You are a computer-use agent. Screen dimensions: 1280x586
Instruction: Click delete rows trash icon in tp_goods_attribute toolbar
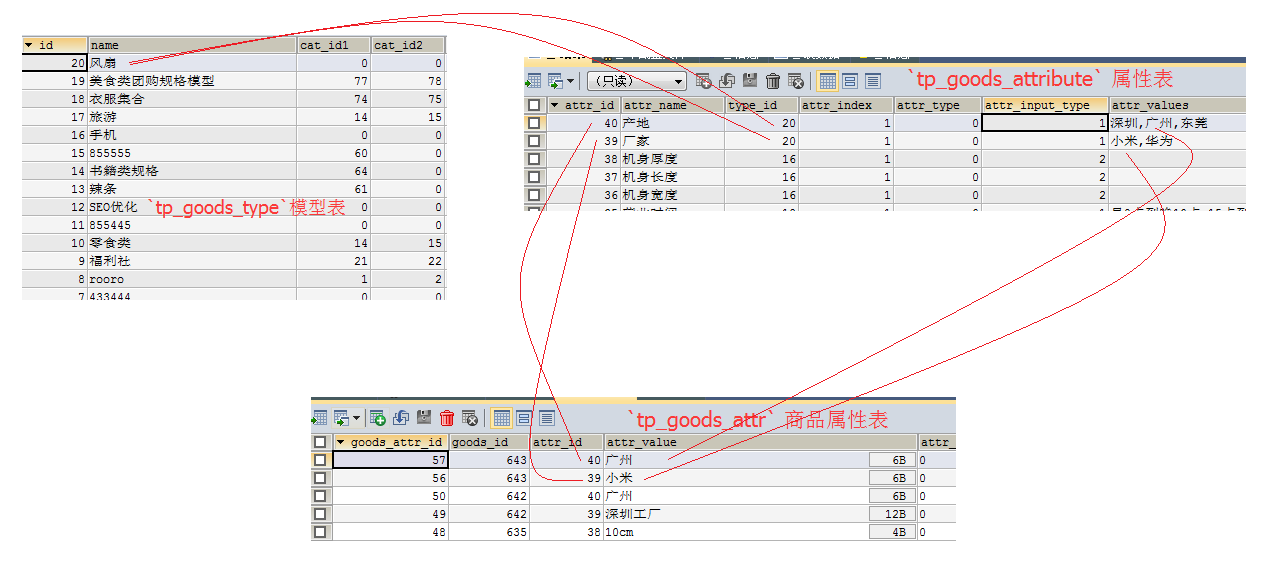tap(773, 81)
